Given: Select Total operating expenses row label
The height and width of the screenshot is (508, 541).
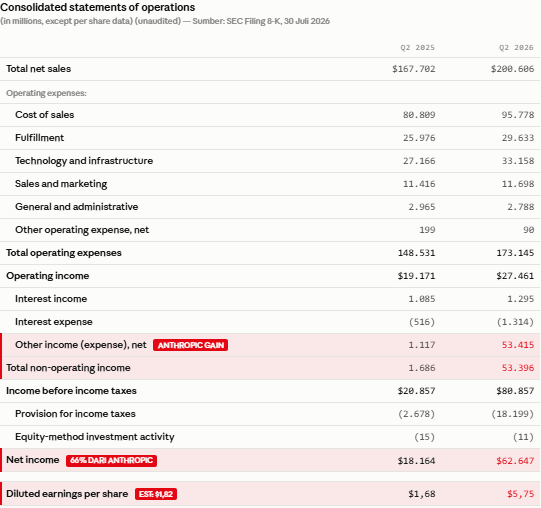Looking at the screenshot, I should pos(64,253).
